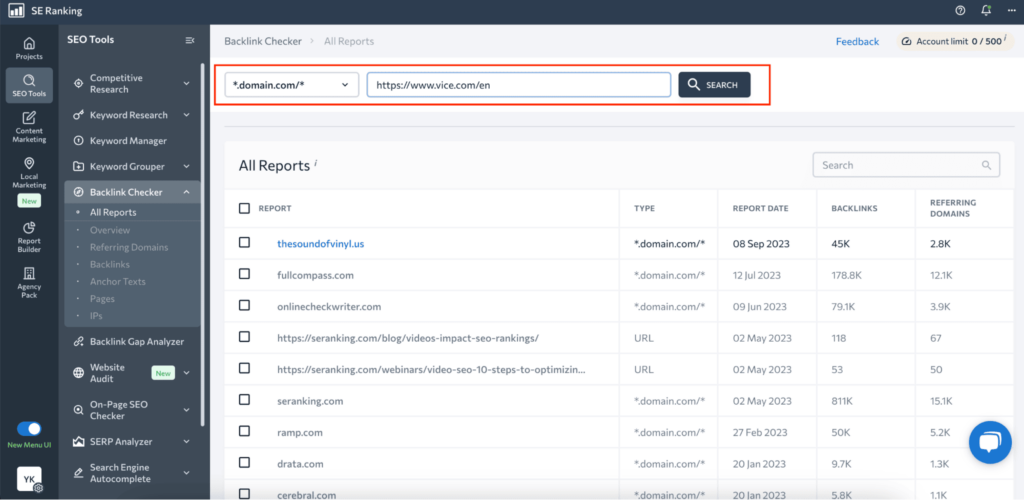The width and height of the screenshot is (1024, 500).
Task: Click the SERP Analyzer icon
Action: [78, 442]
